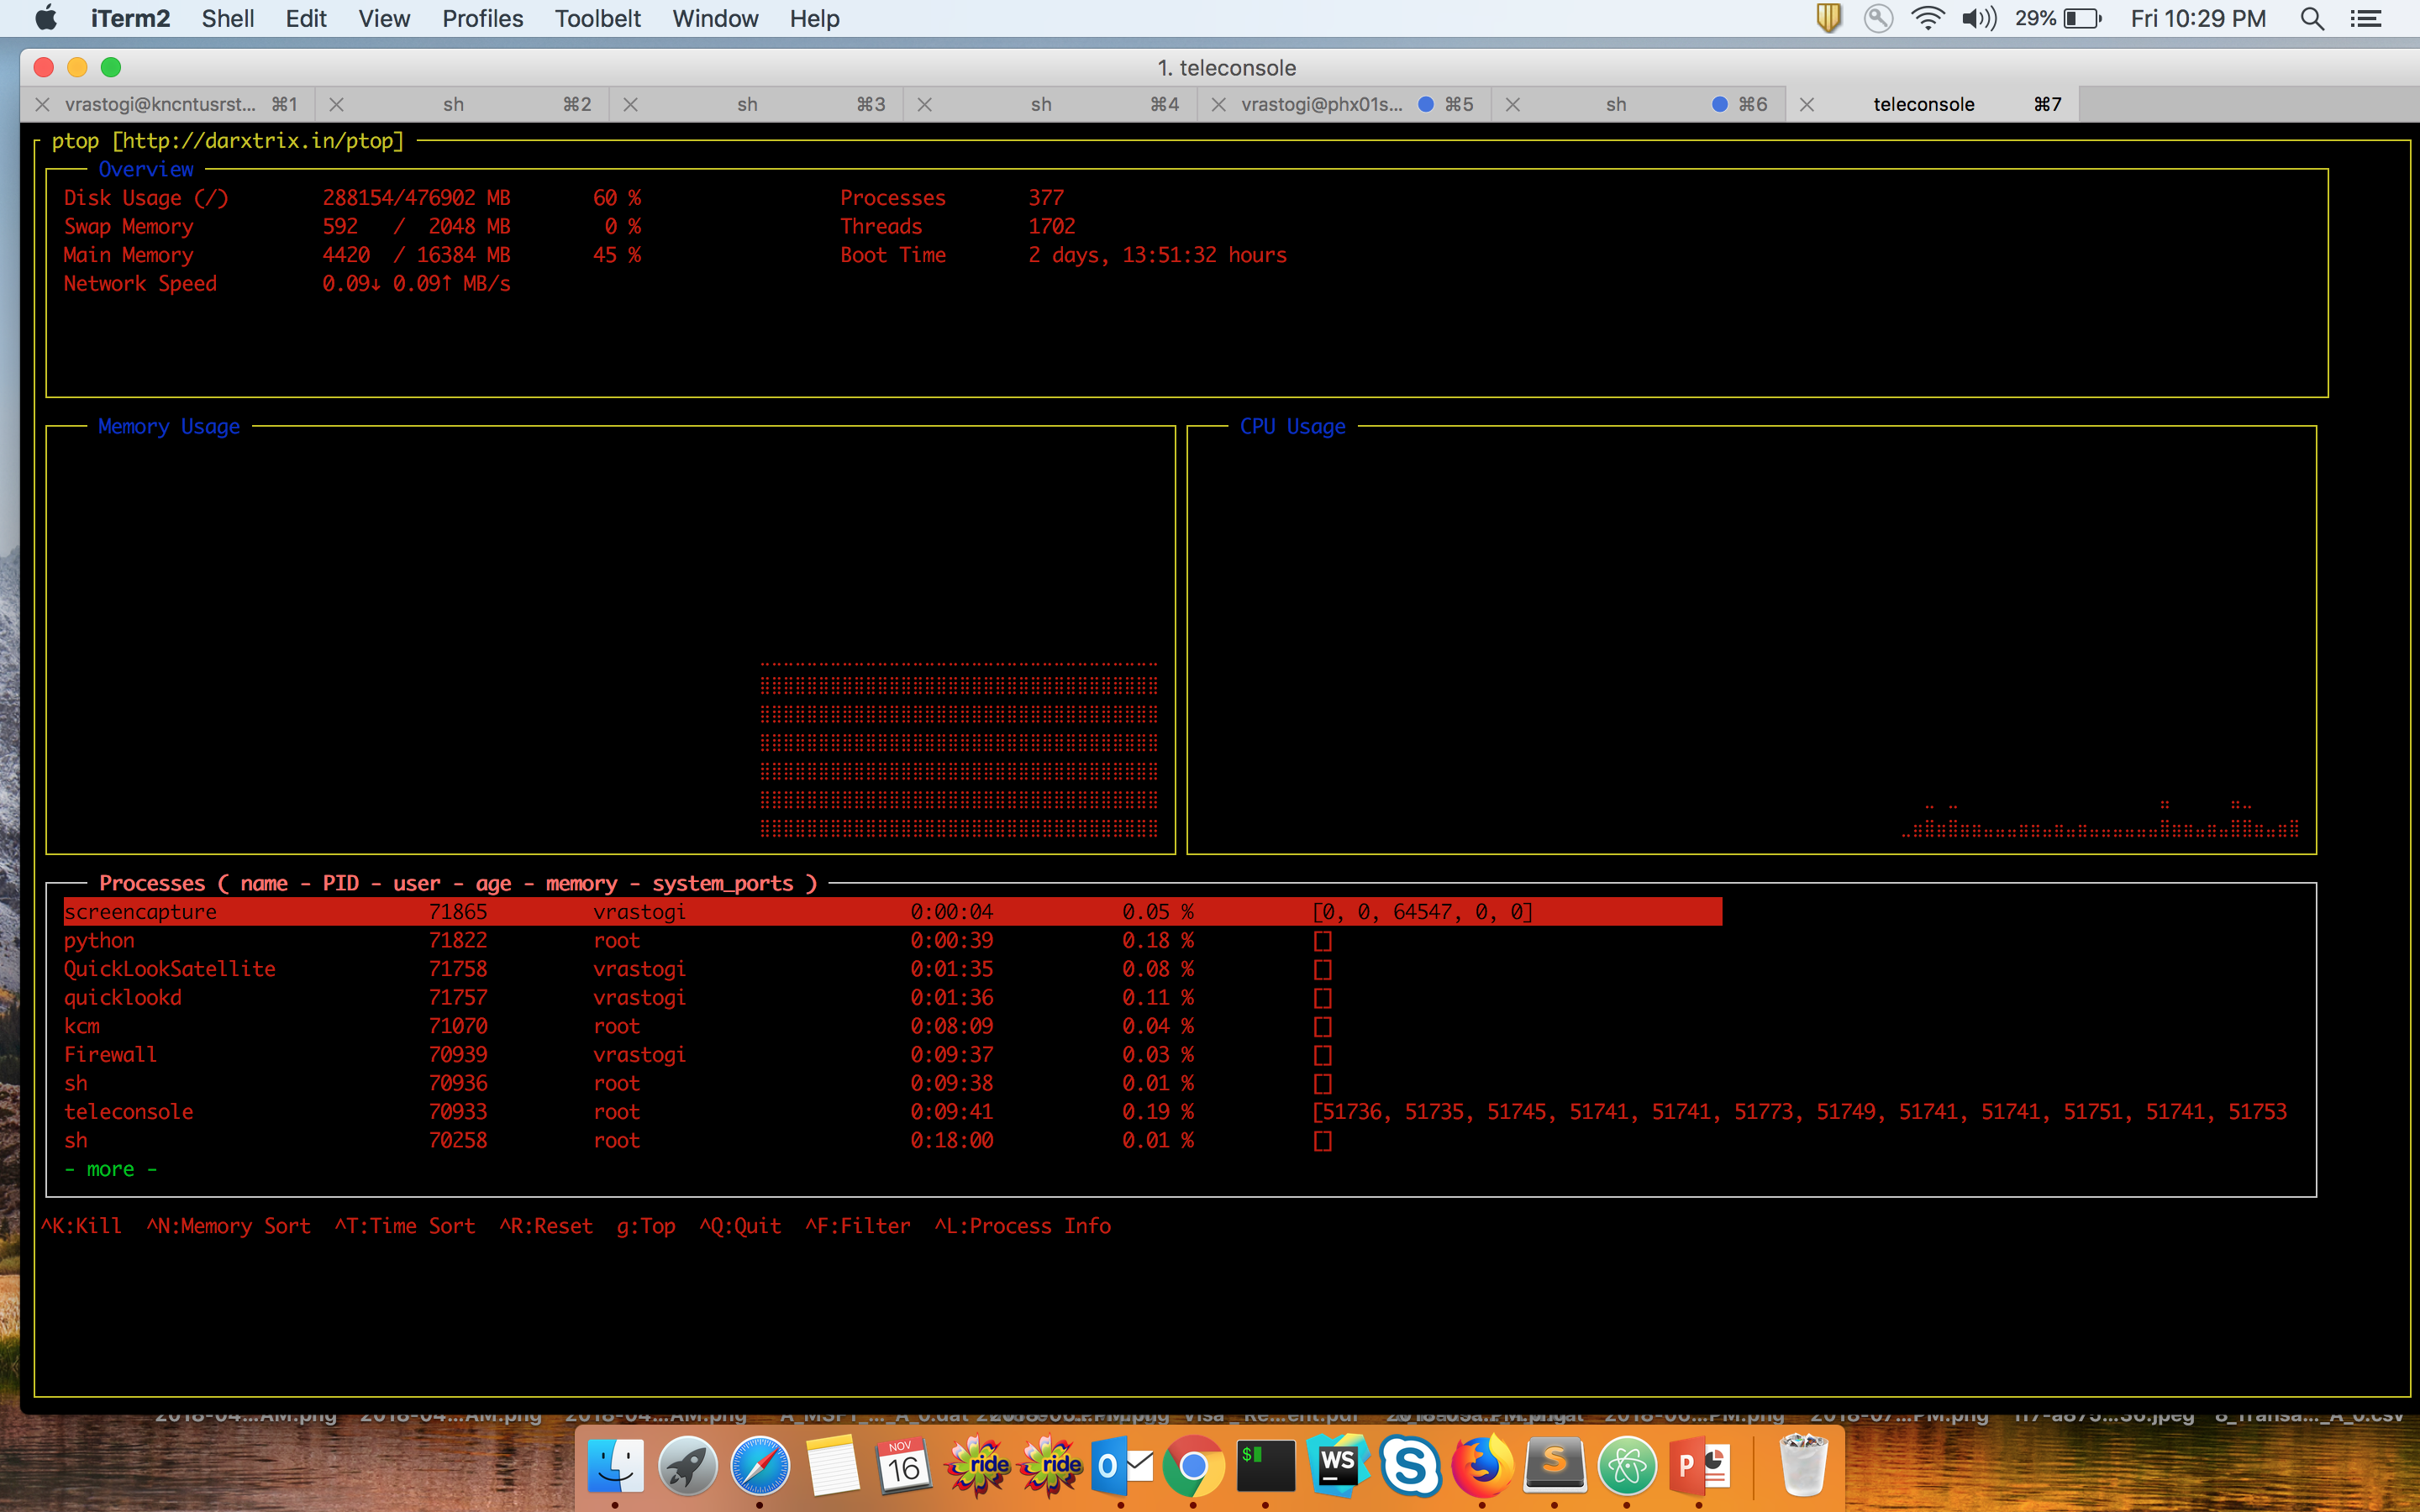
Task: Open Skype from the dock
Action: click(1410, 1466)
